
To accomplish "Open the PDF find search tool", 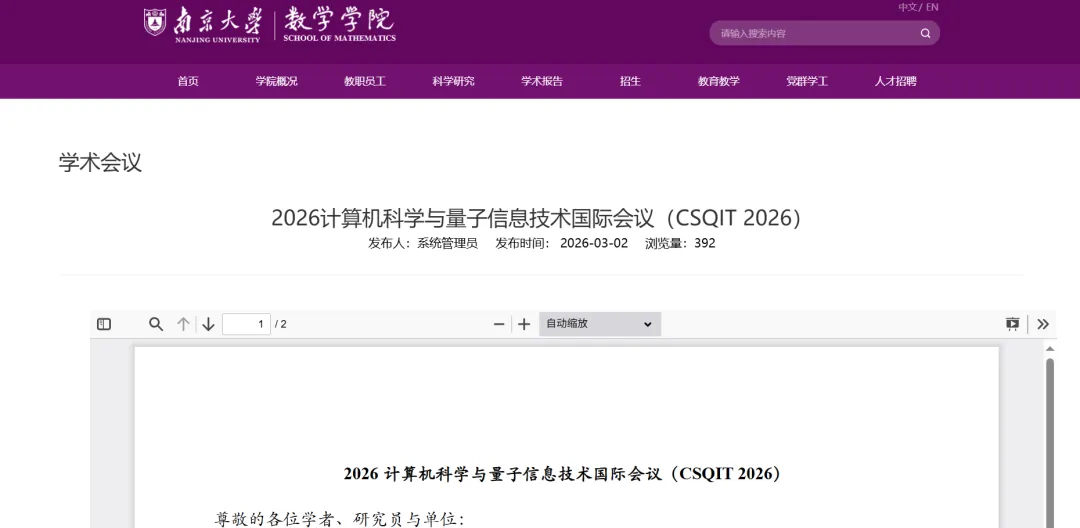I will 156,324.
